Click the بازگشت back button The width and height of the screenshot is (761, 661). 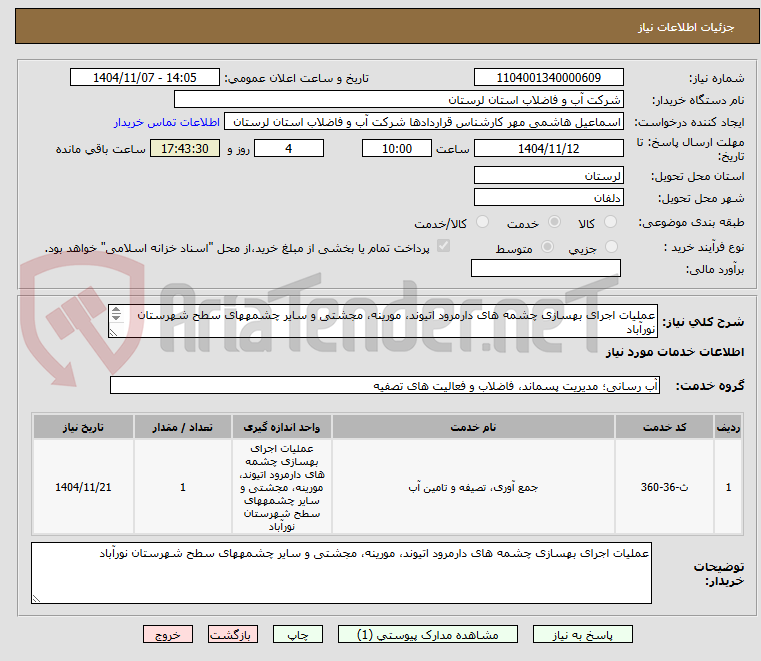point(232,634)
